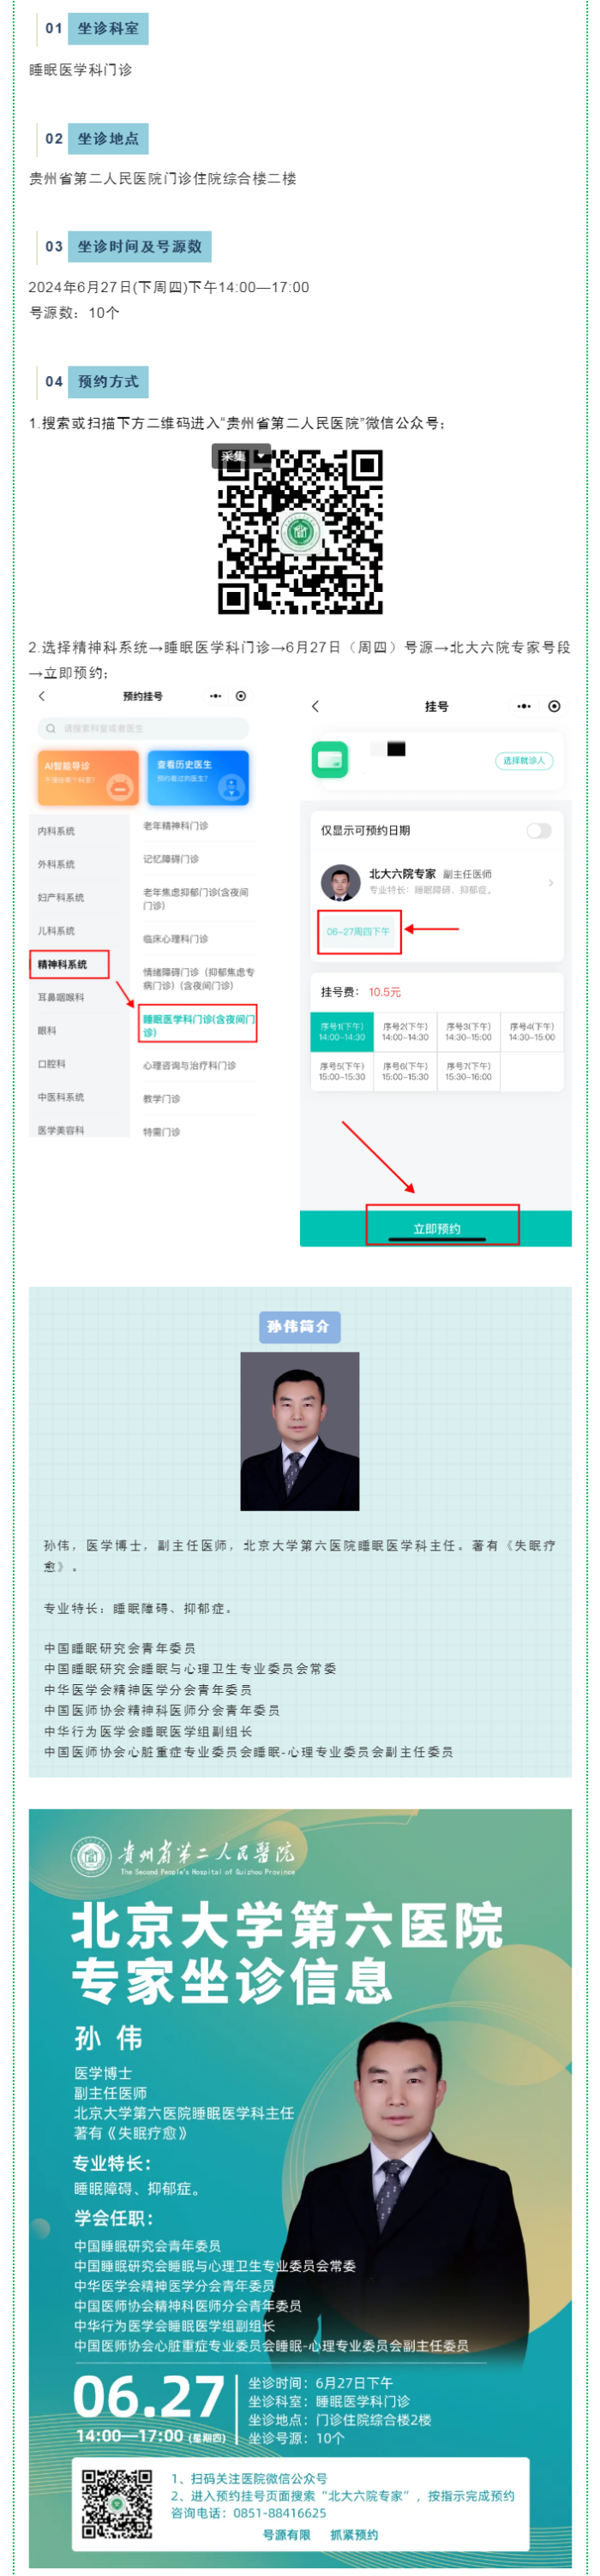Open the 查看历史医生 card

click(x=198, y=778)
